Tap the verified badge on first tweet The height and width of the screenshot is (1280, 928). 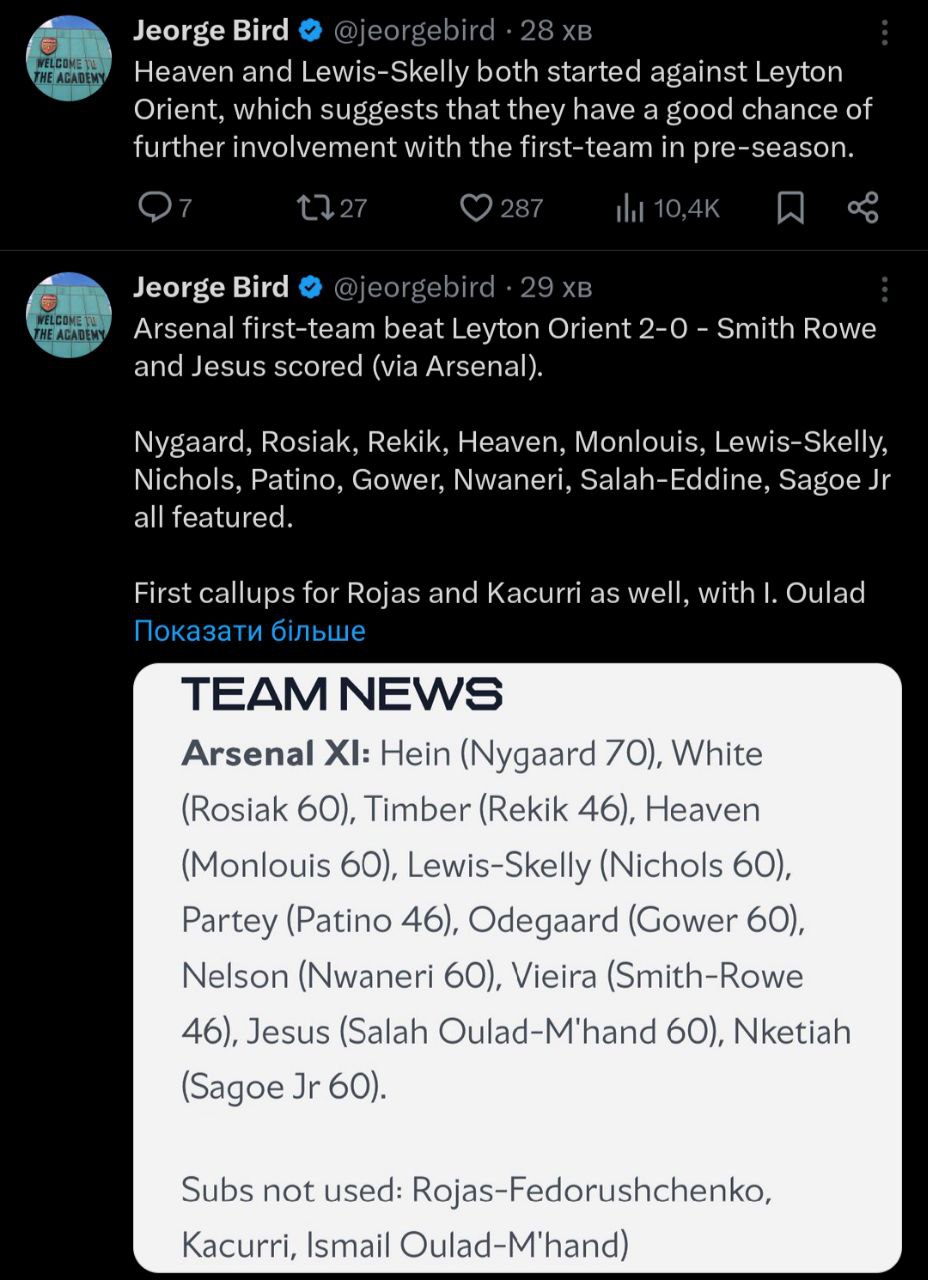tap(311, 32)
